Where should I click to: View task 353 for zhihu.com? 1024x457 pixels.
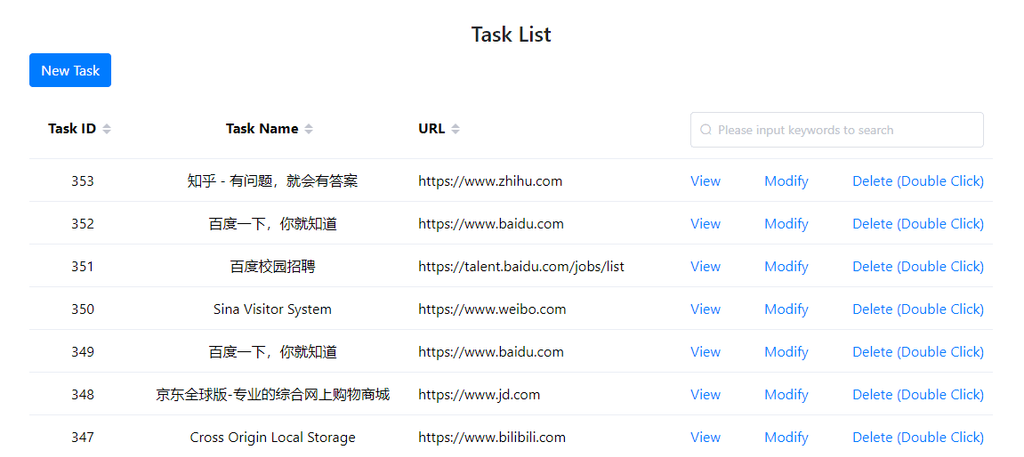[705, 181]
